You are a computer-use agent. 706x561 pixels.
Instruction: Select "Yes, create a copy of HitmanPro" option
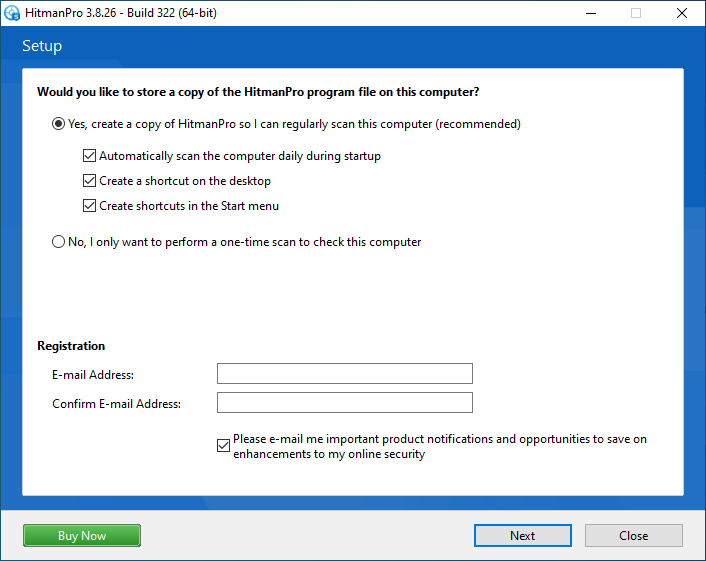(59, 124)
